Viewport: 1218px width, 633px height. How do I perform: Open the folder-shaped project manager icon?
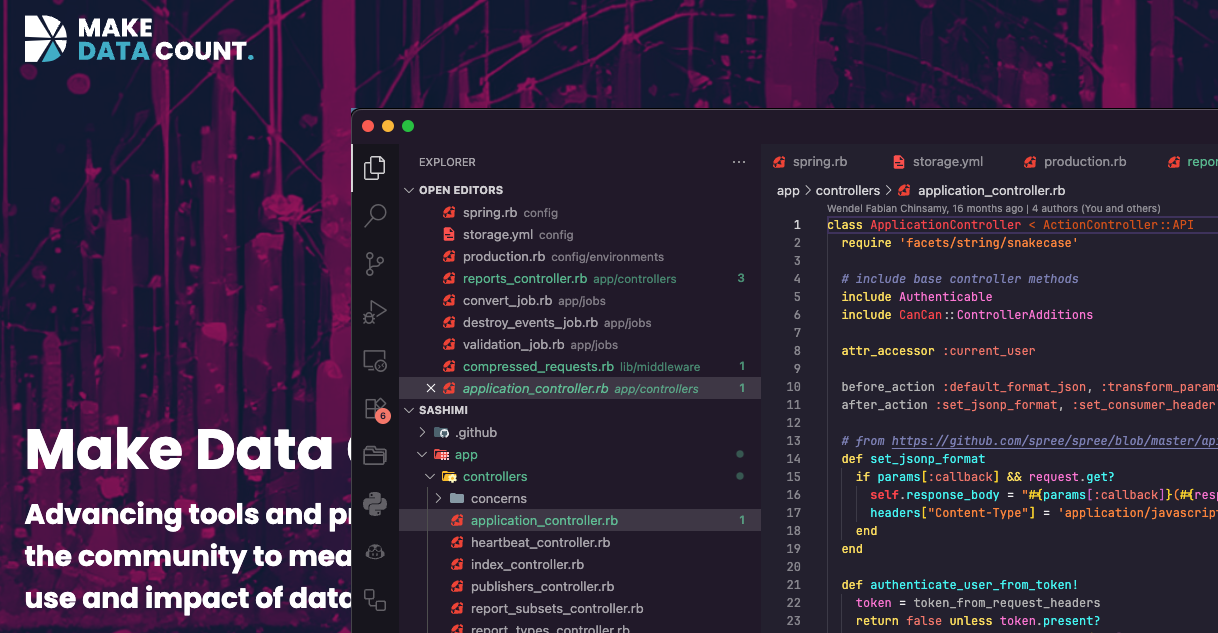[x=375, y=456]
